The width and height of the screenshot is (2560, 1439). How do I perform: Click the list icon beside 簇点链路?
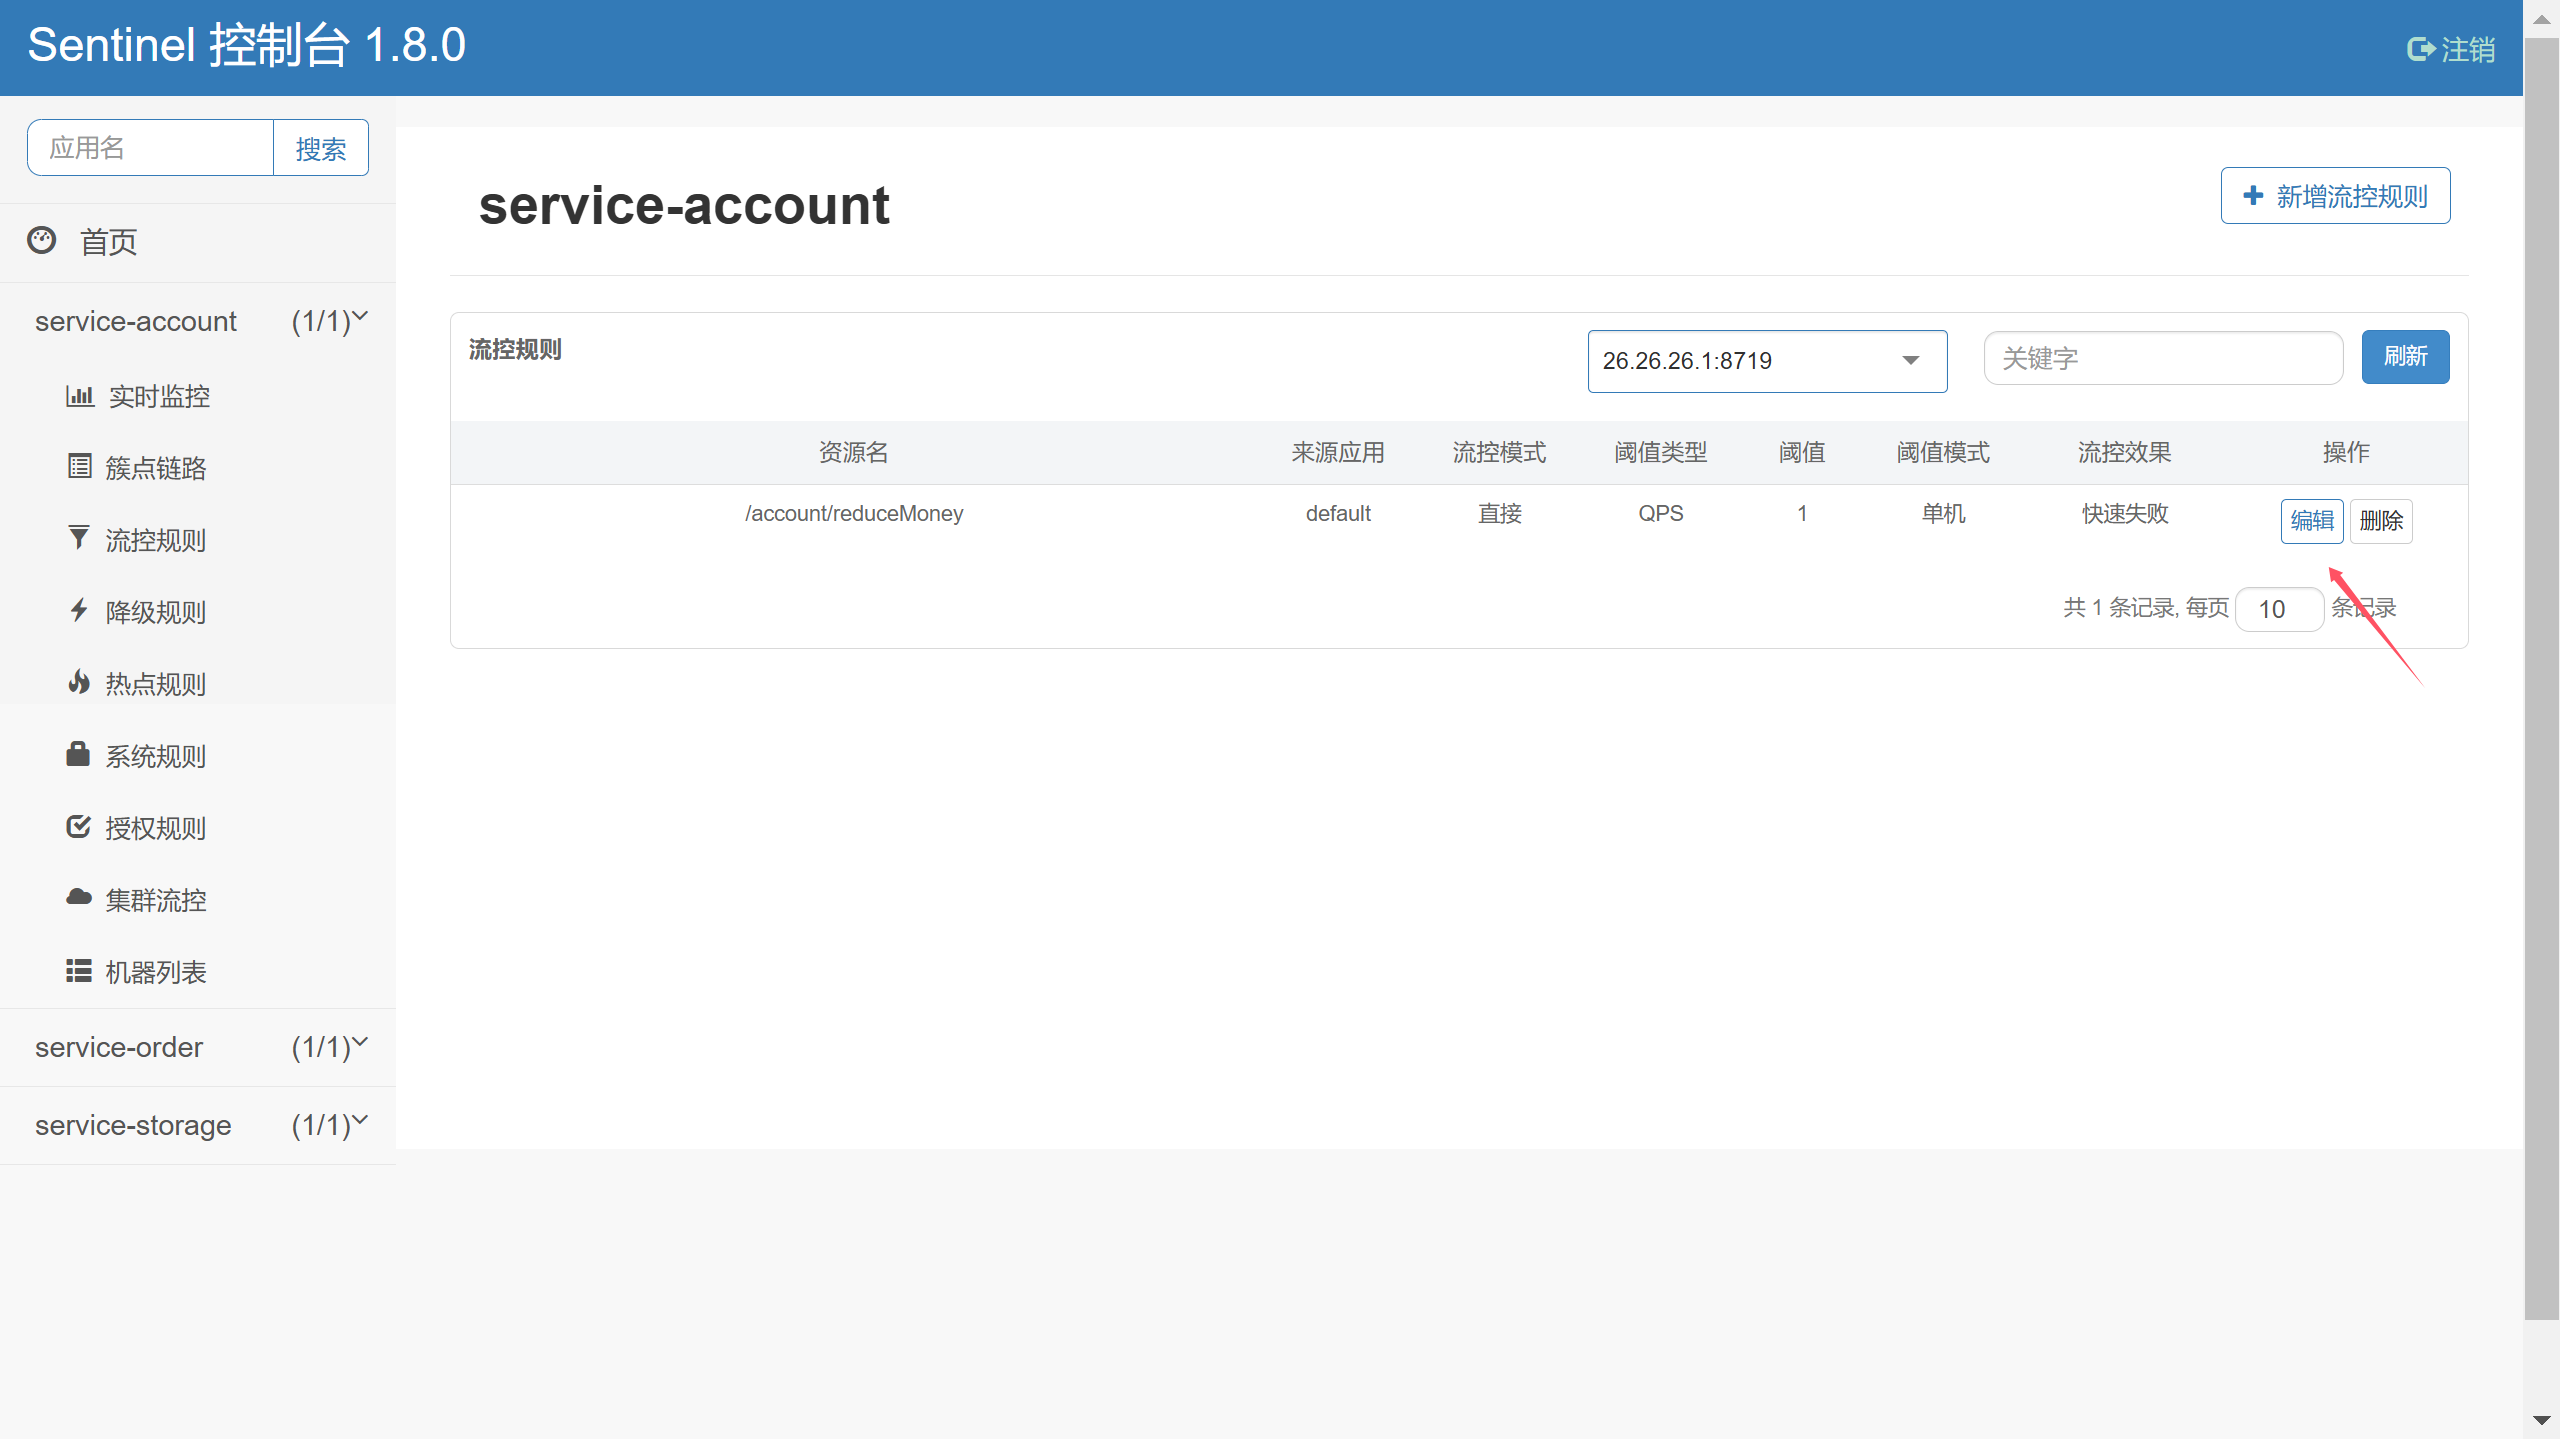79,466
